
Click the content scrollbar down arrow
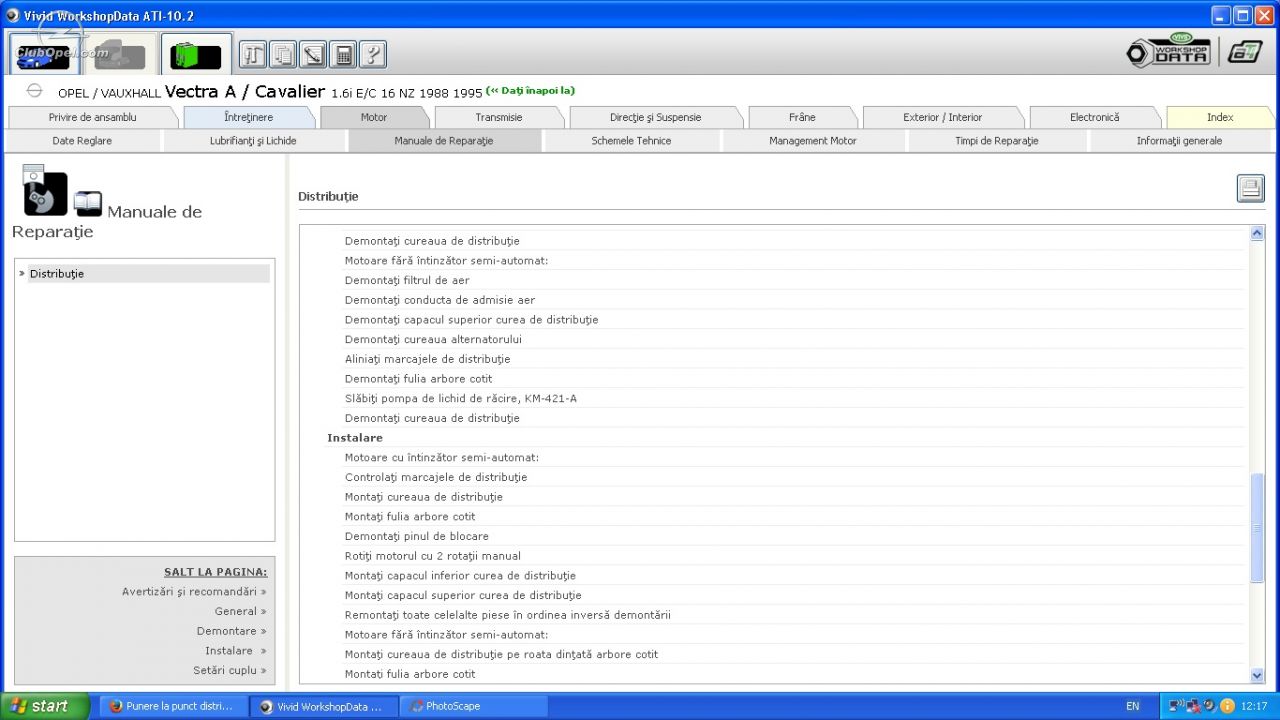click(1257, 676)
